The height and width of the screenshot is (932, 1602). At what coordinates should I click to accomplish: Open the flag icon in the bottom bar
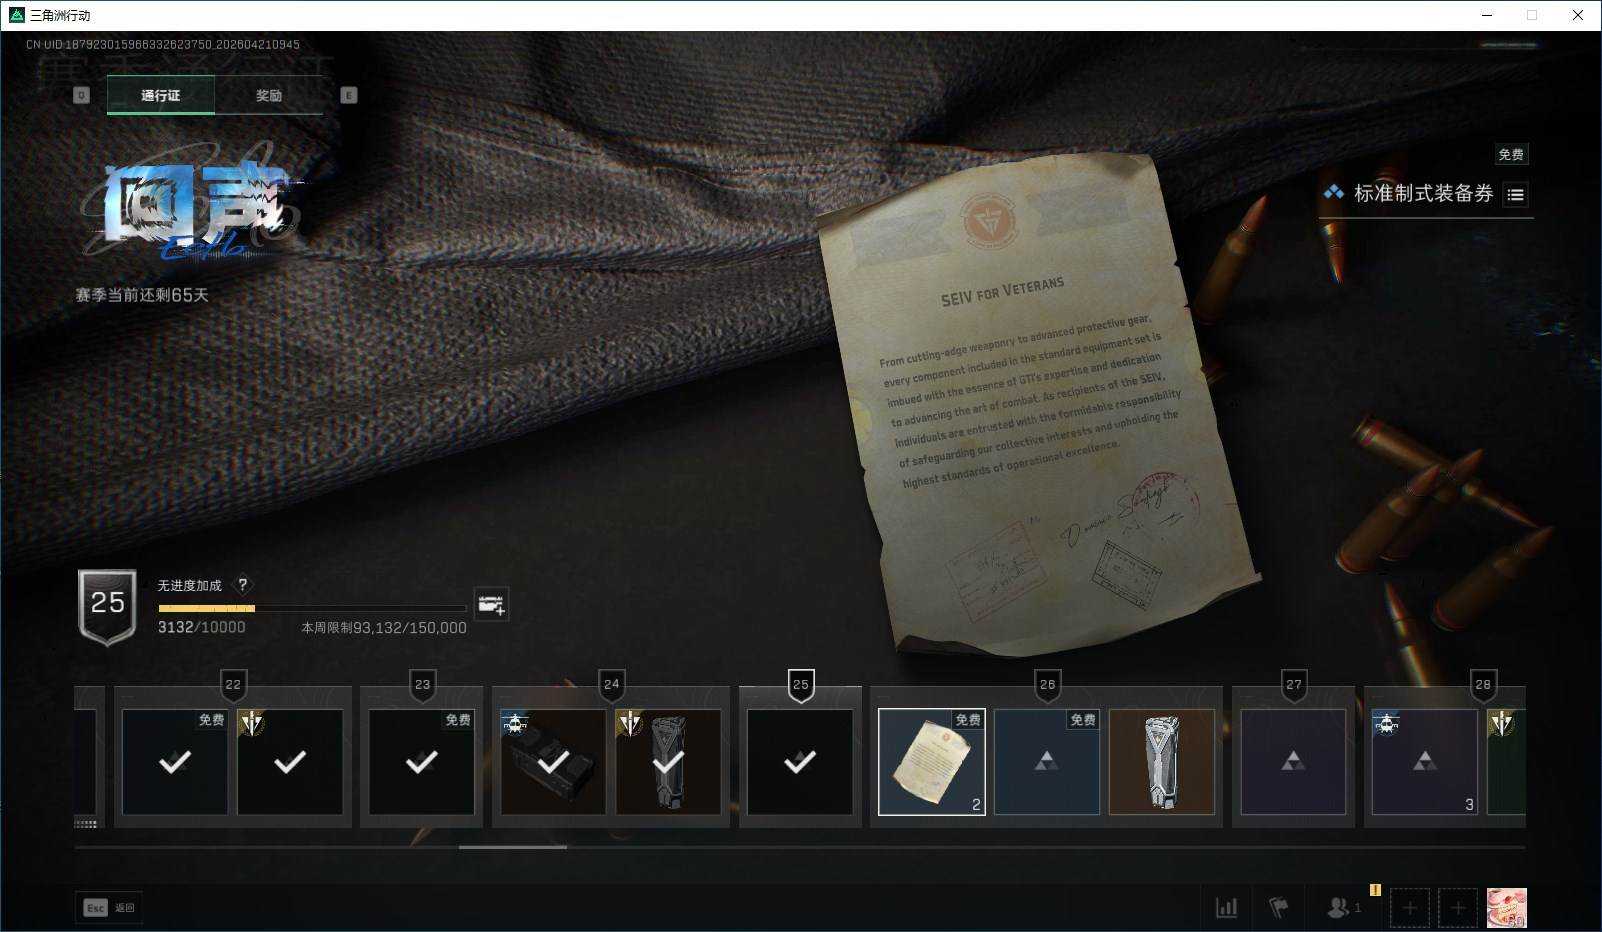1278,908
